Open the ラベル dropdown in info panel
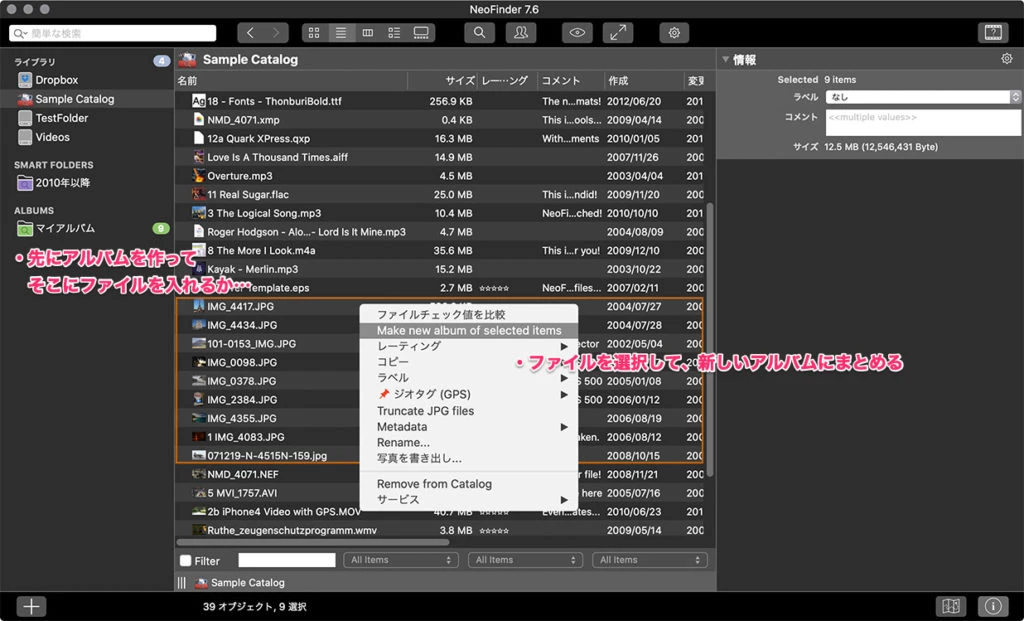1024x621 pixels. click(923, 97)
